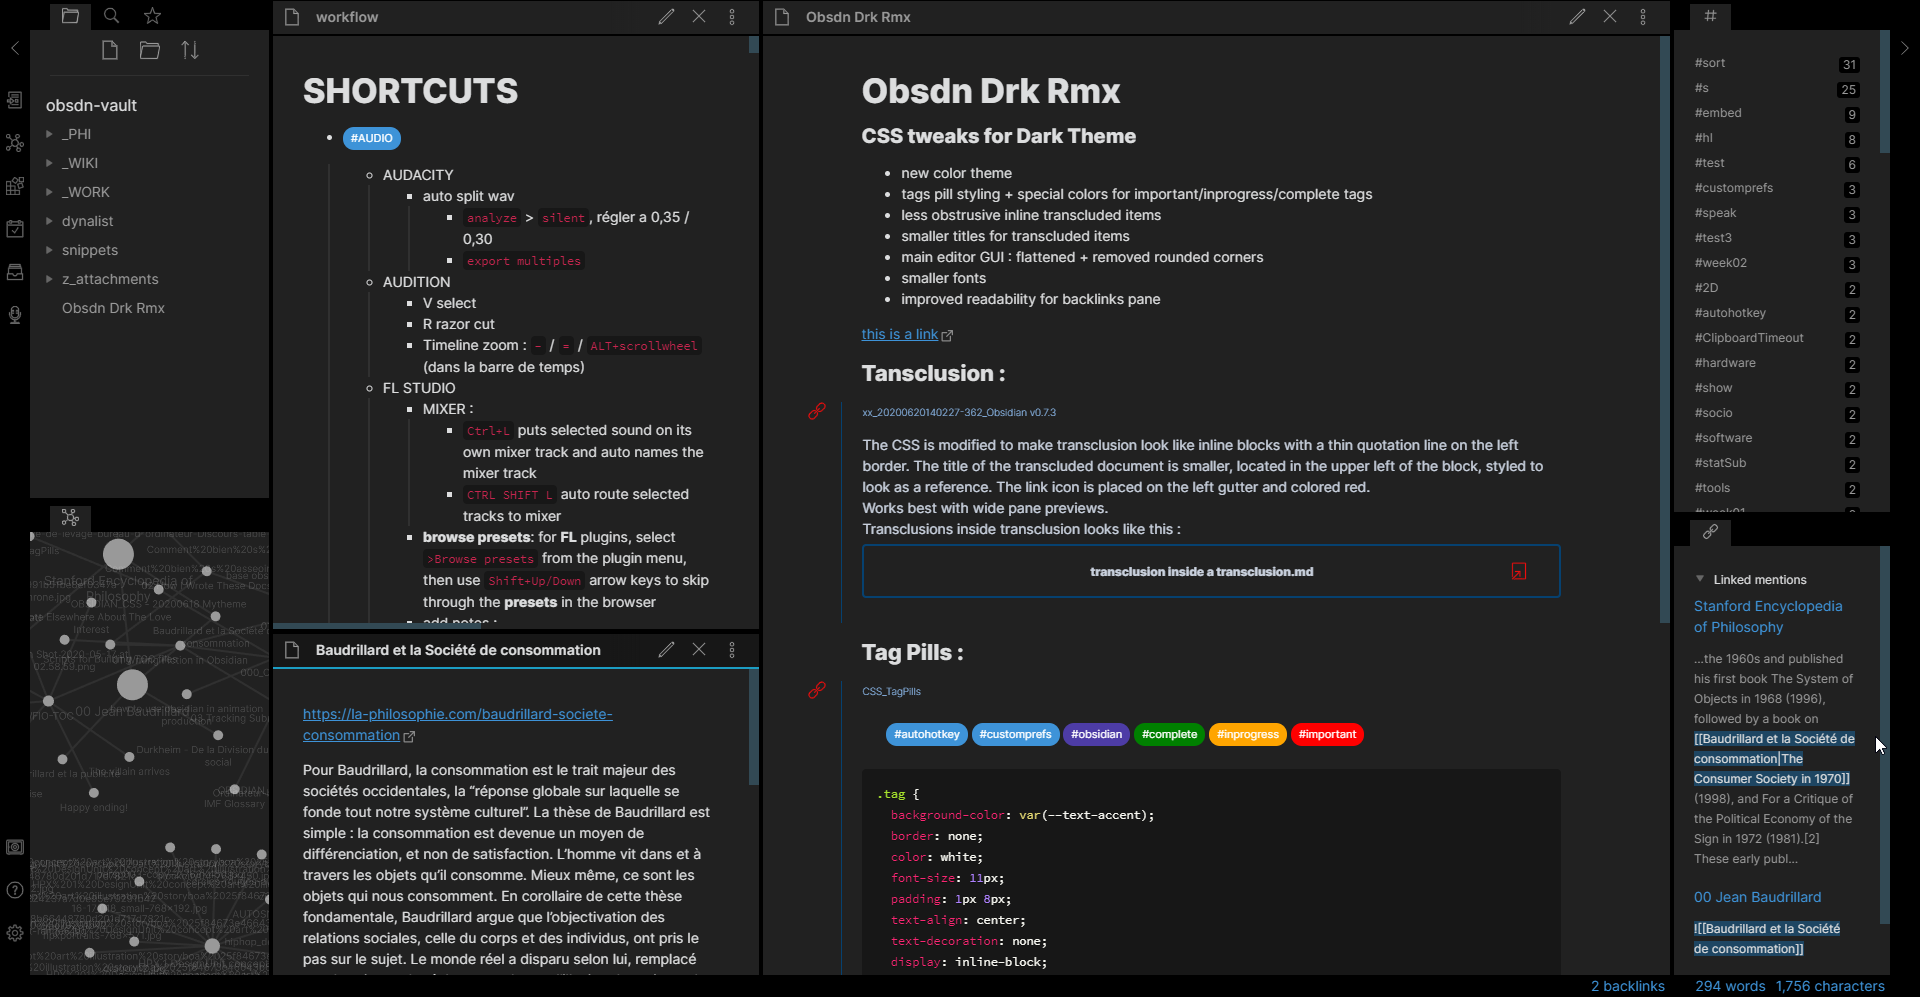Open settings with the gear icon
Viewport: 1920px width, 997px height.
[x=14, y=933]
